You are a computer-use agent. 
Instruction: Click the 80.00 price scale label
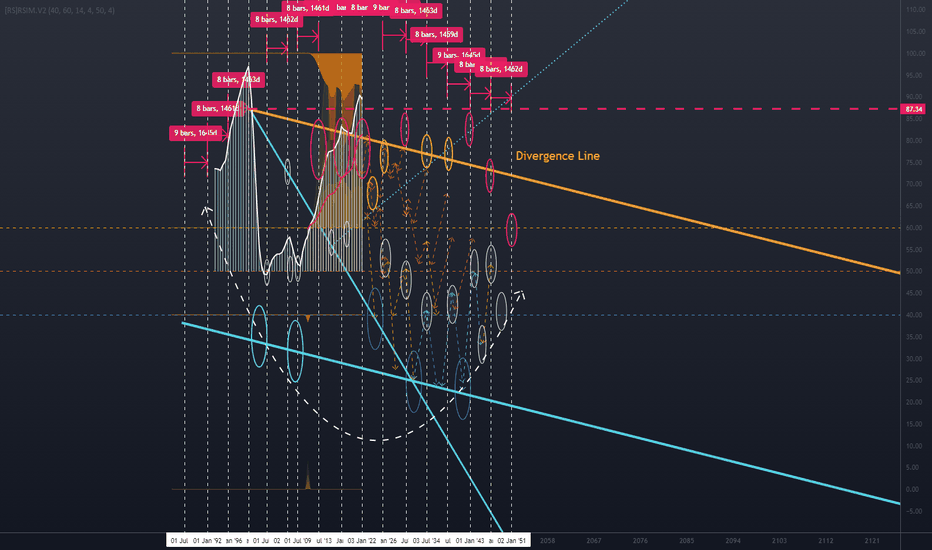pyautogui.click(x=915, y=141)
